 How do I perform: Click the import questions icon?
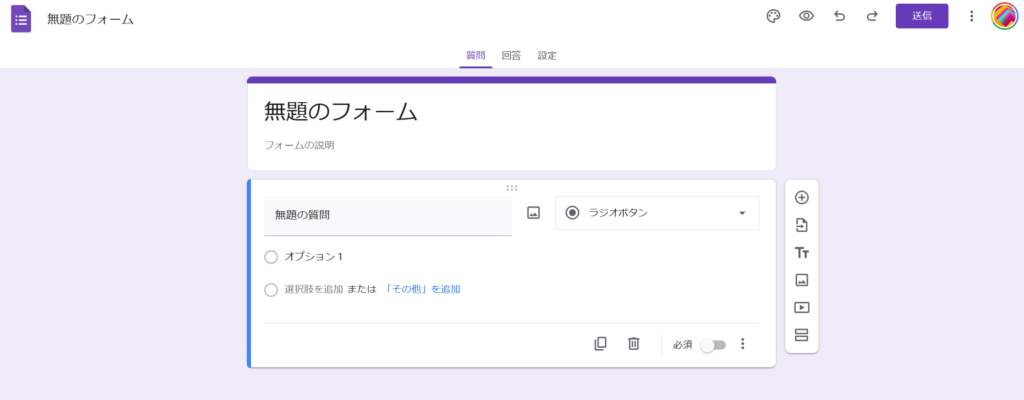click(x=801, y=225)
